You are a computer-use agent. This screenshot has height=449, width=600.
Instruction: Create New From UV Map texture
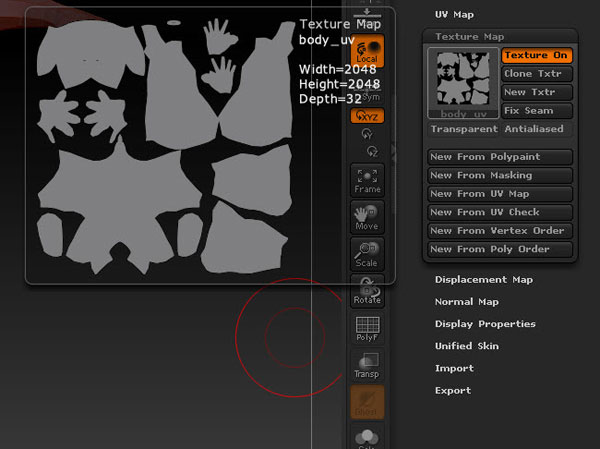[x=500, y=194]
